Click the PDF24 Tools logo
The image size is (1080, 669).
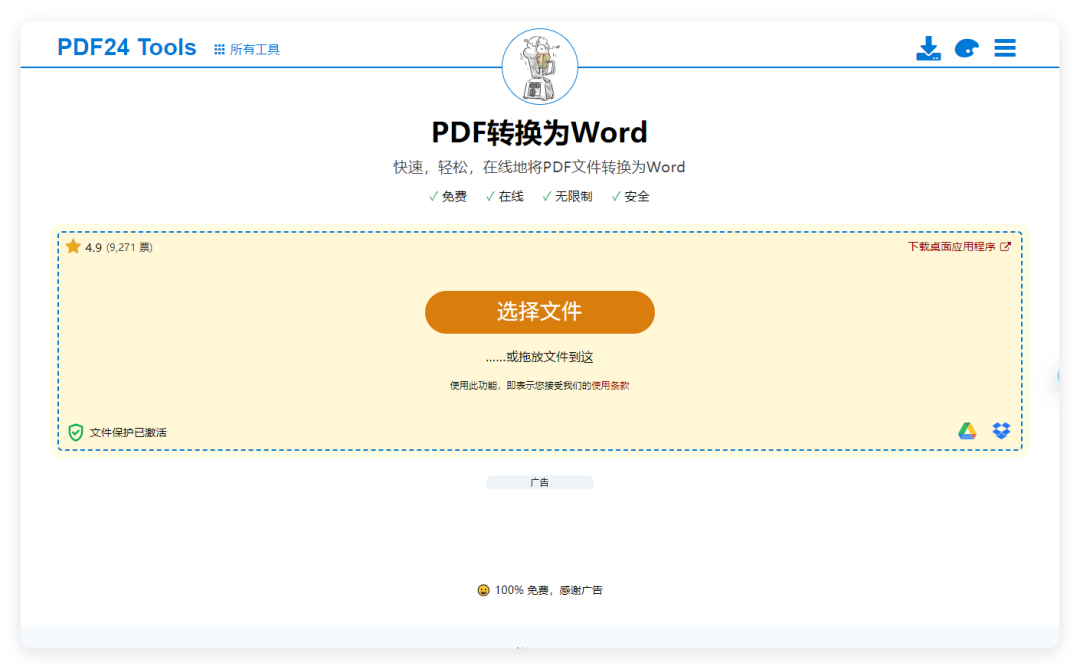coord(127,48)
